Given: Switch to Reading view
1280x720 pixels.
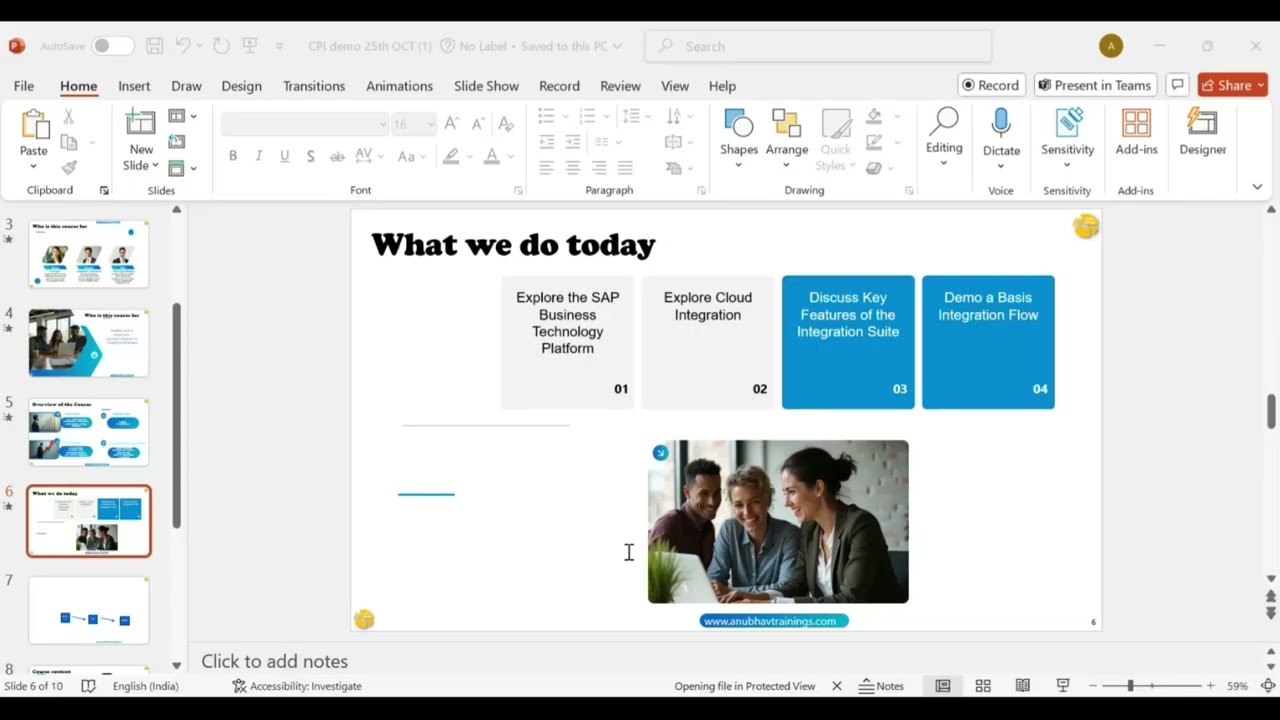Looking at the screenshot, I should click(1023, 686).
